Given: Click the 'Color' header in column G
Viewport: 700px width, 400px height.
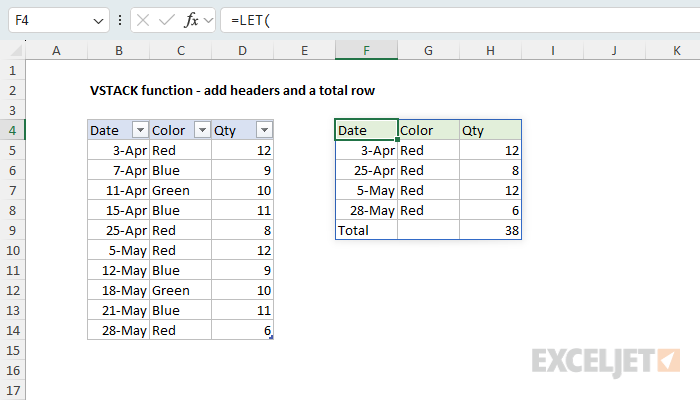Looking at the screenshot, I should point(429,130).
